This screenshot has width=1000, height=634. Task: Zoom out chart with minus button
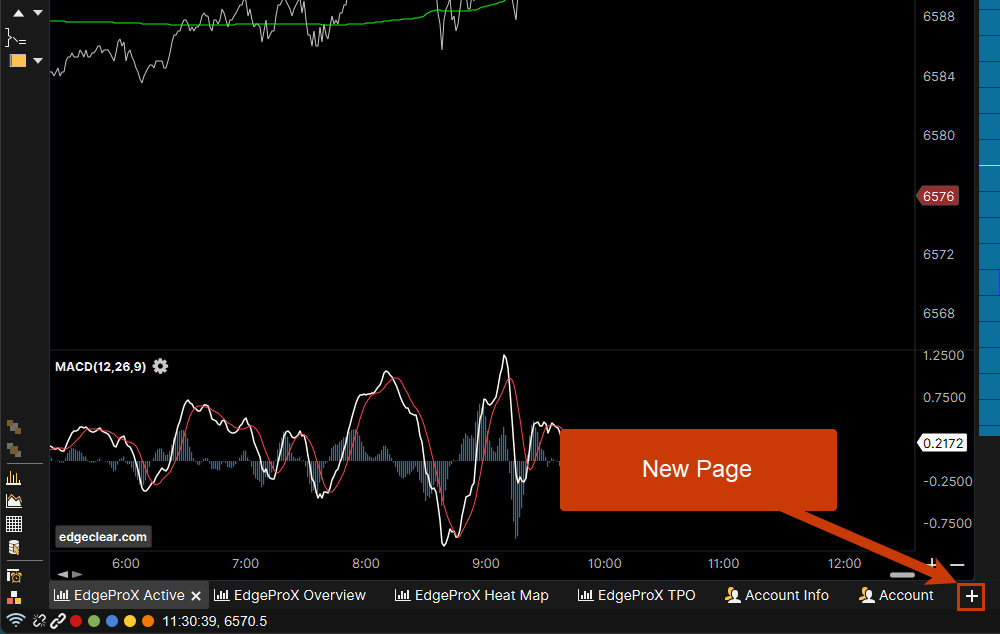[957, 565]
